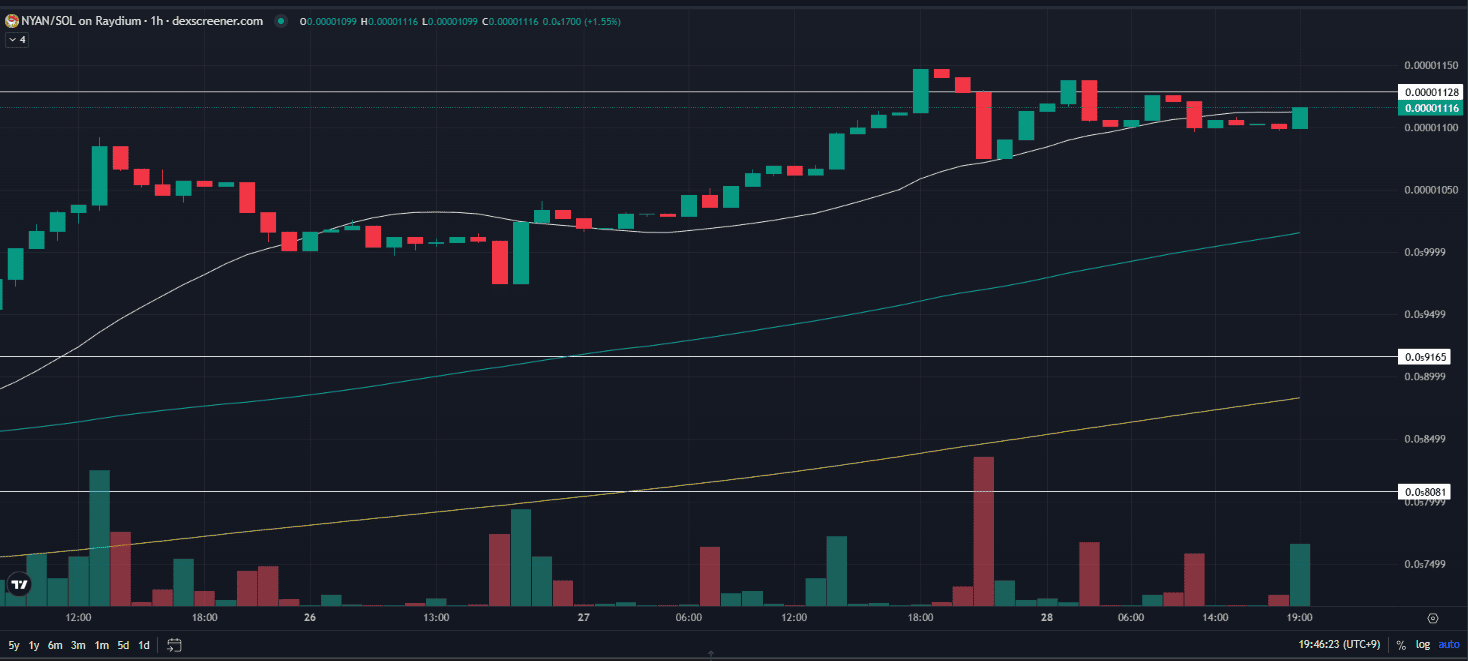Image resolution: width=1468 pixels, height=661 pixels.
Task: Click the 19:00 time axis label
Action: [1299, 618]
